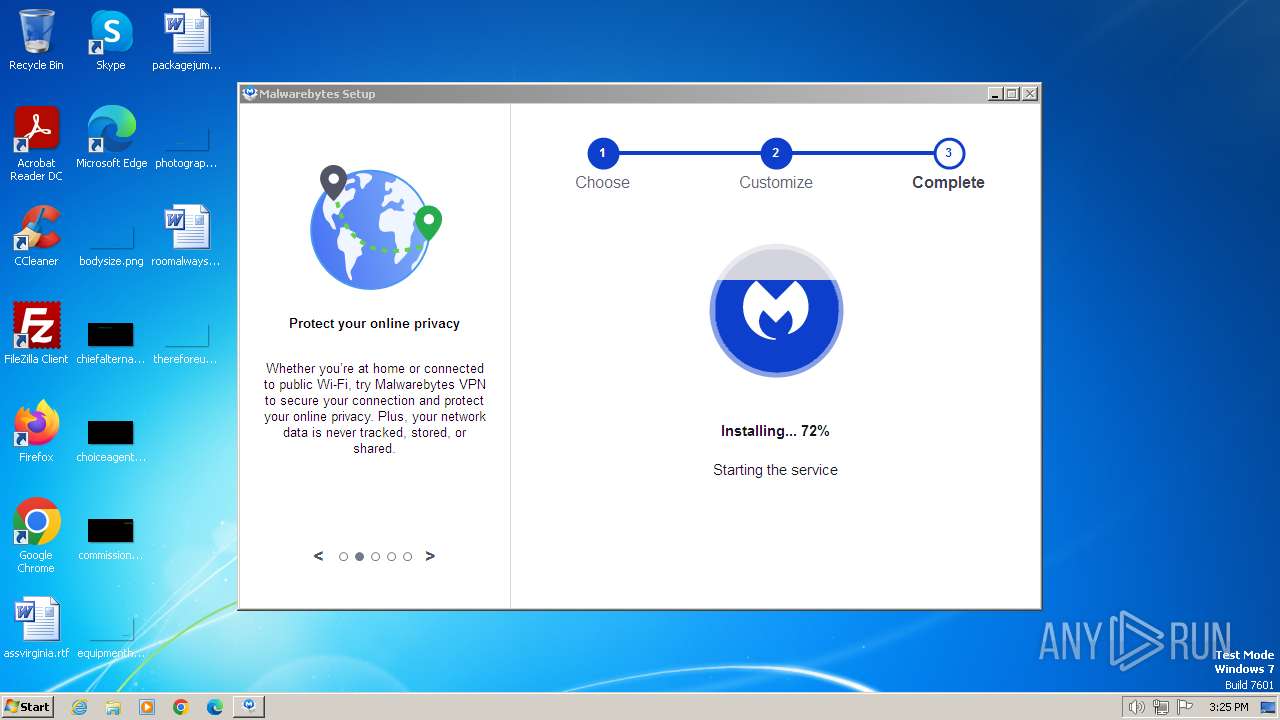1280x720 pixels.
Task: Open Chrome from the taskbar
Action: point(181,707)
